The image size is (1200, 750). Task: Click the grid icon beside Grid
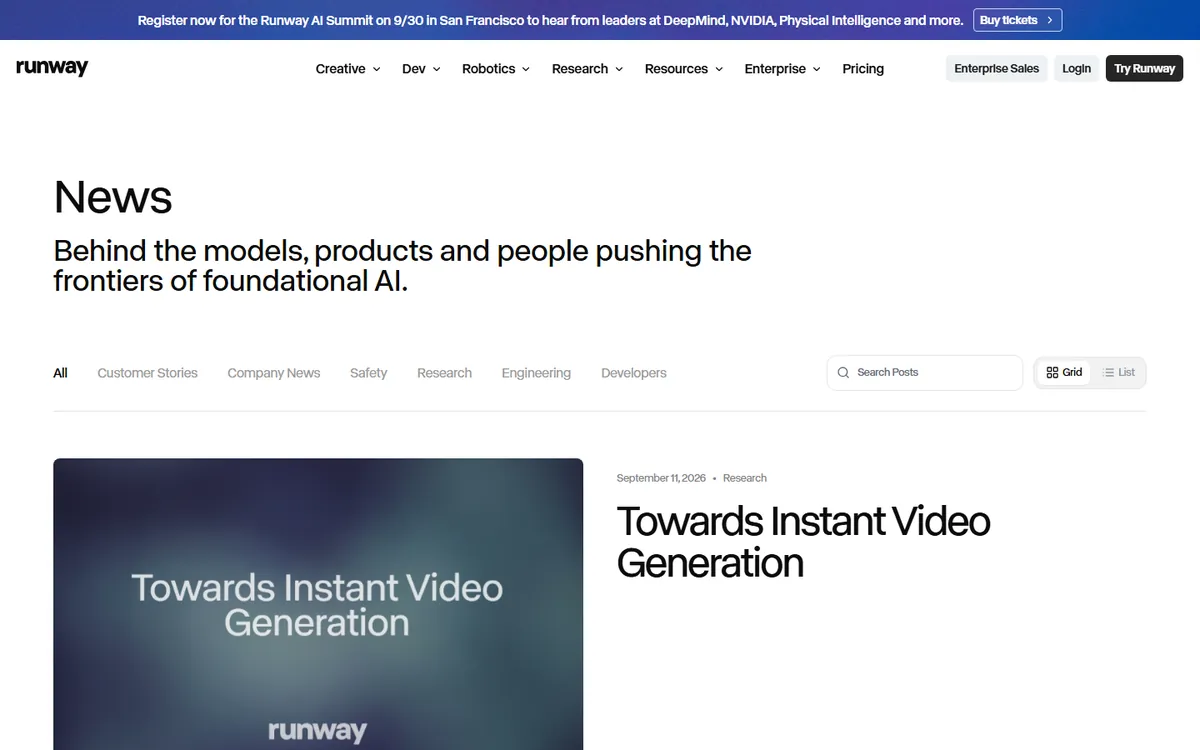(1052, 373)
